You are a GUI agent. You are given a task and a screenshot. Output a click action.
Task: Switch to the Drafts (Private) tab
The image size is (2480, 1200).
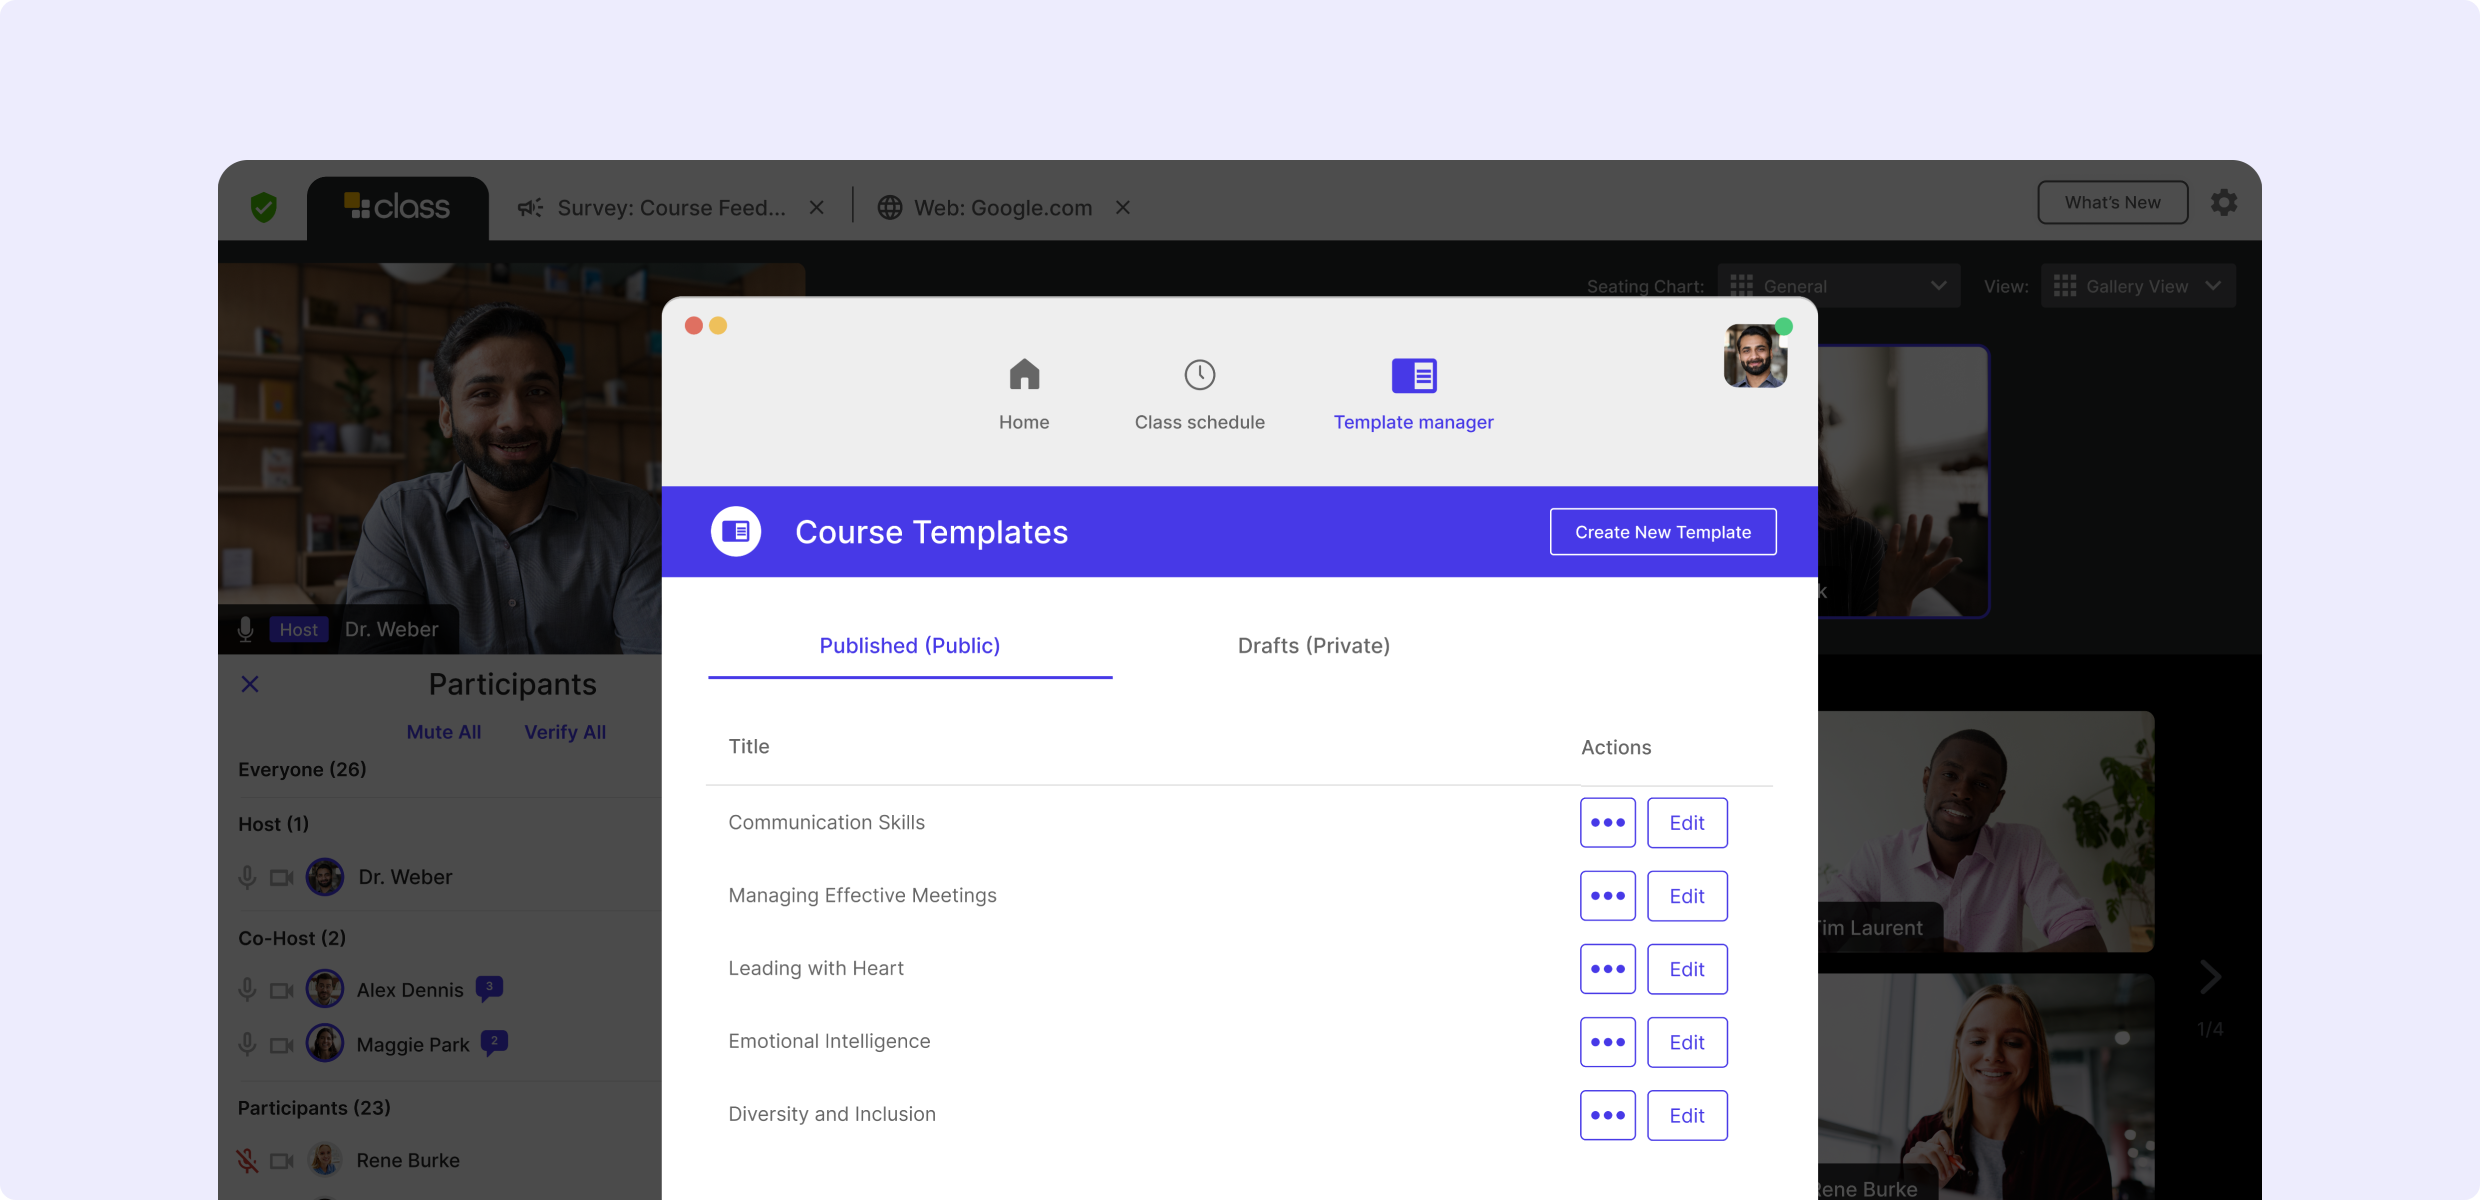[x=1313, y=646]
